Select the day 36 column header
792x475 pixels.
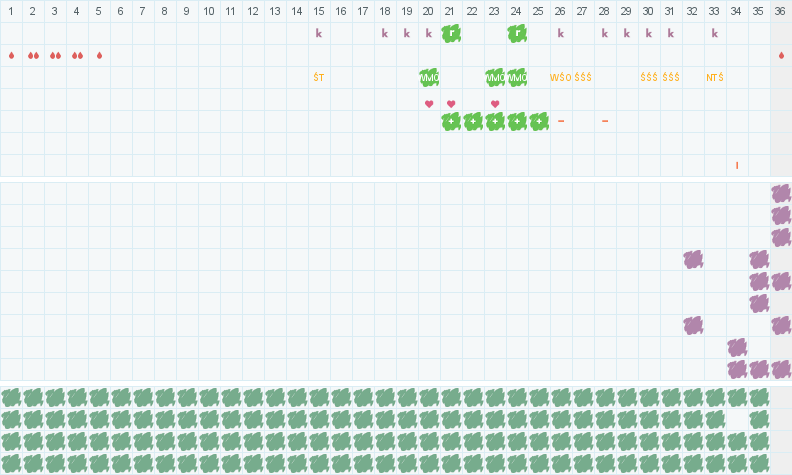click(x=781, y=10)
